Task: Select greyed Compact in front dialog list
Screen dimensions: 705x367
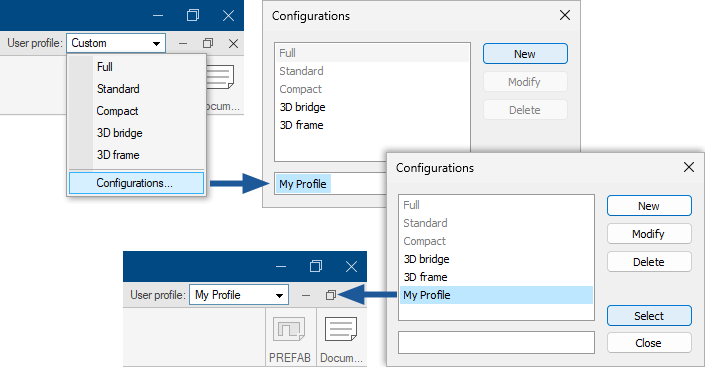Action: pyautogui.click(x=496, y=241)
